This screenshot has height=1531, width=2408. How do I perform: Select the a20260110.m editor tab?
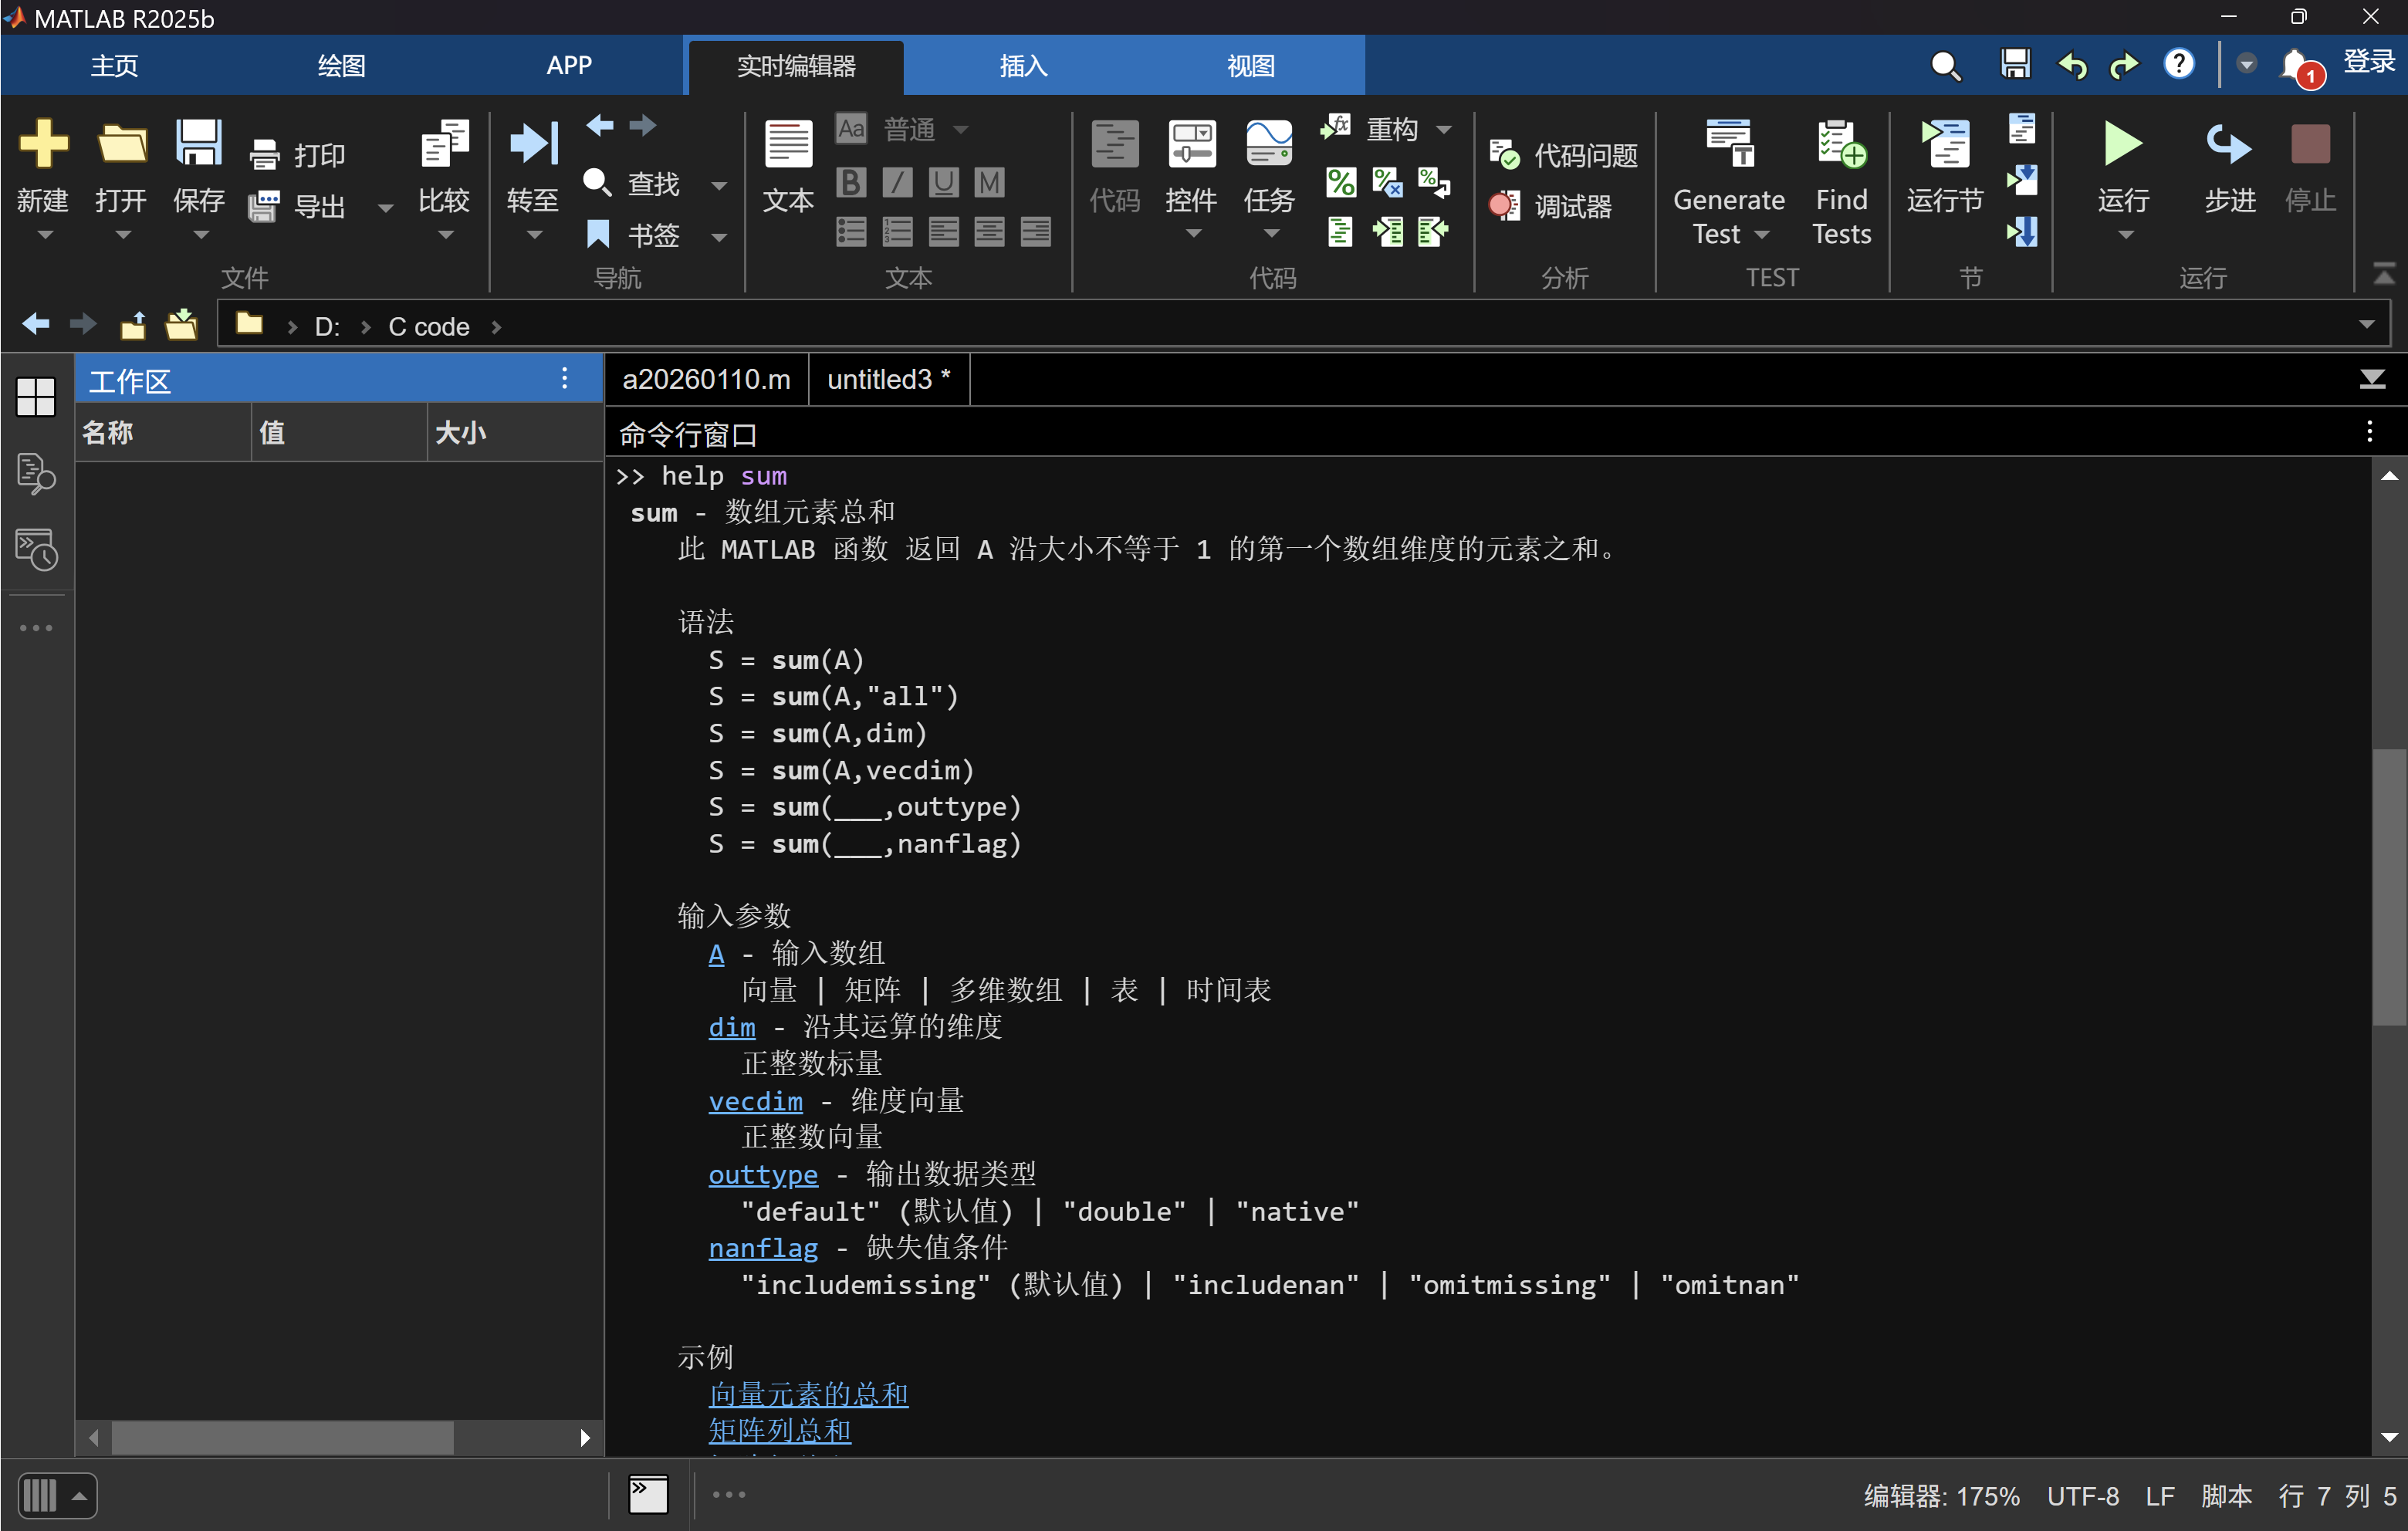click(706, 380)
